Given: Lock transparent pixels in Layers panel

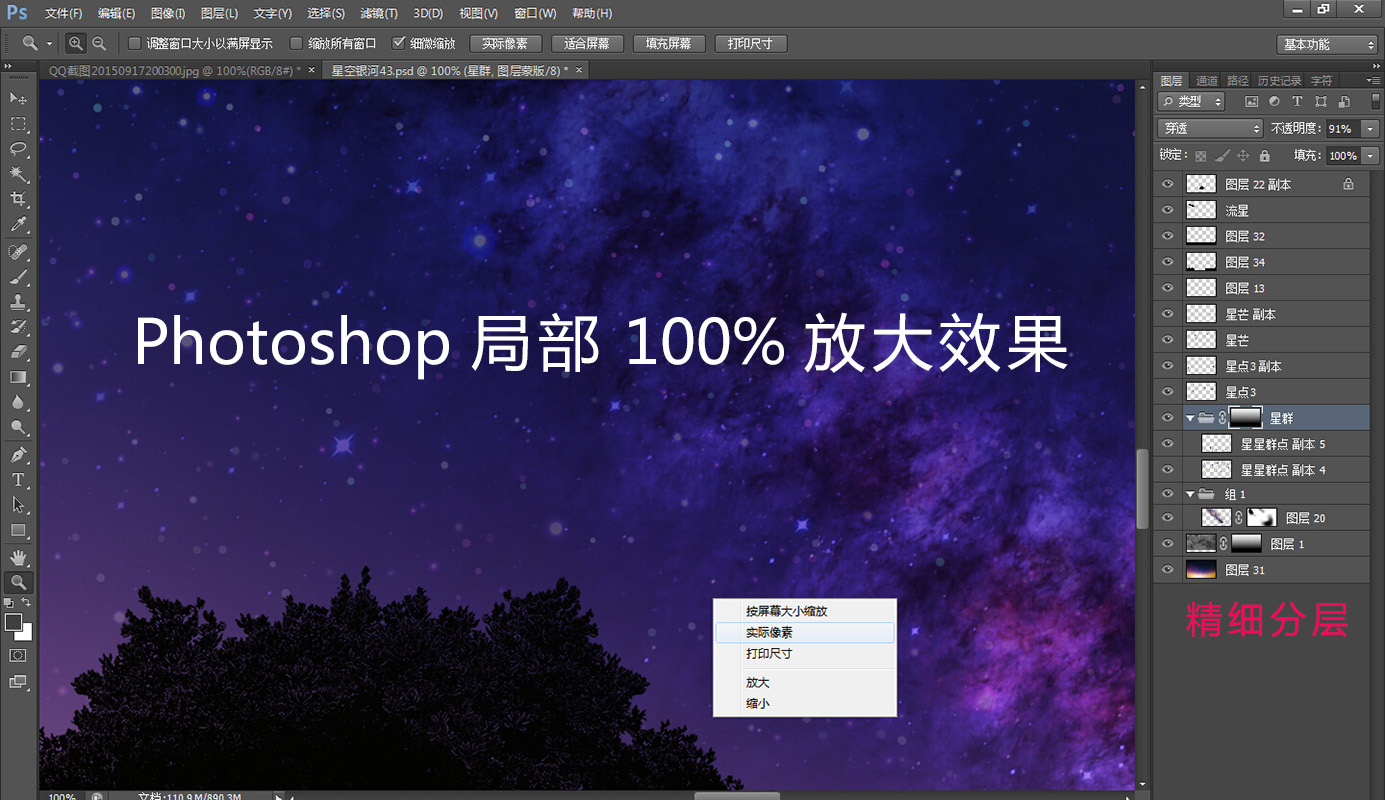Looking at the screenshot, I should click(x=1201, y=156).
